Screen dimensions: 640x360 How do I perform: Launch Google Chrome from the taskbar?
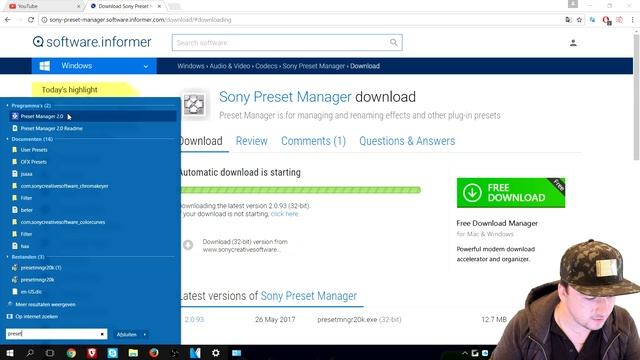pos(71,353)
